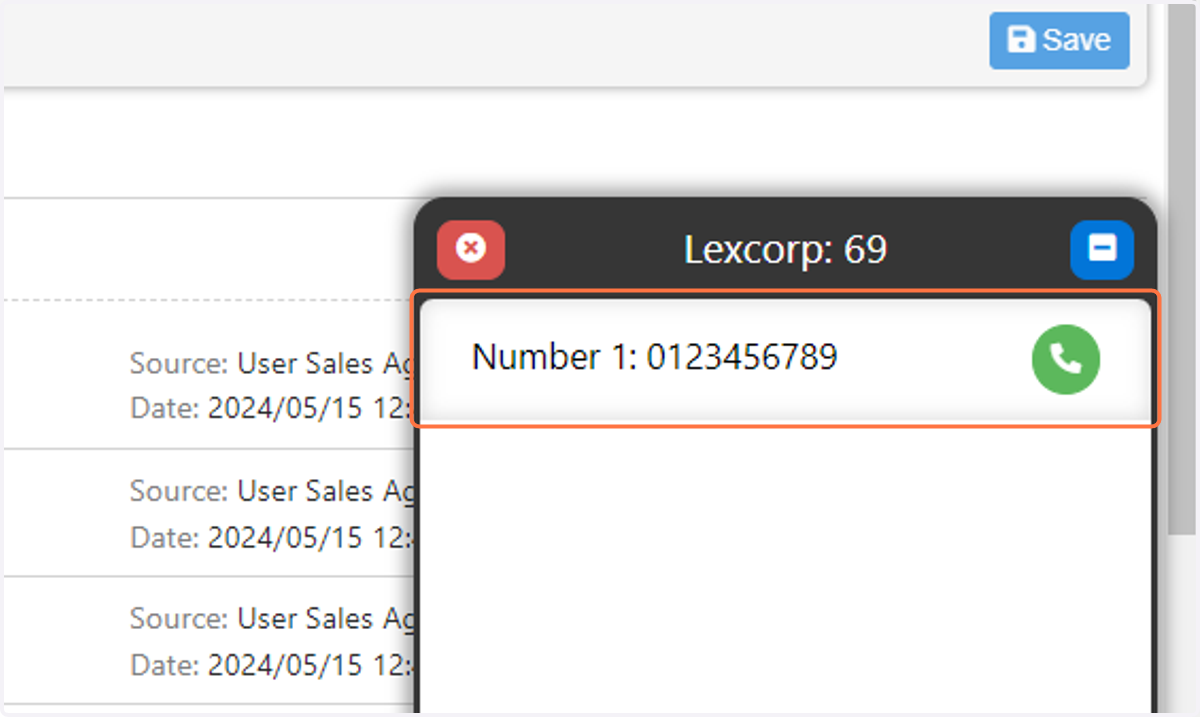Close the Lexcorp dialer popup
The height and width of the screenshot is (717, 1200).
click(x=471, y=248)
